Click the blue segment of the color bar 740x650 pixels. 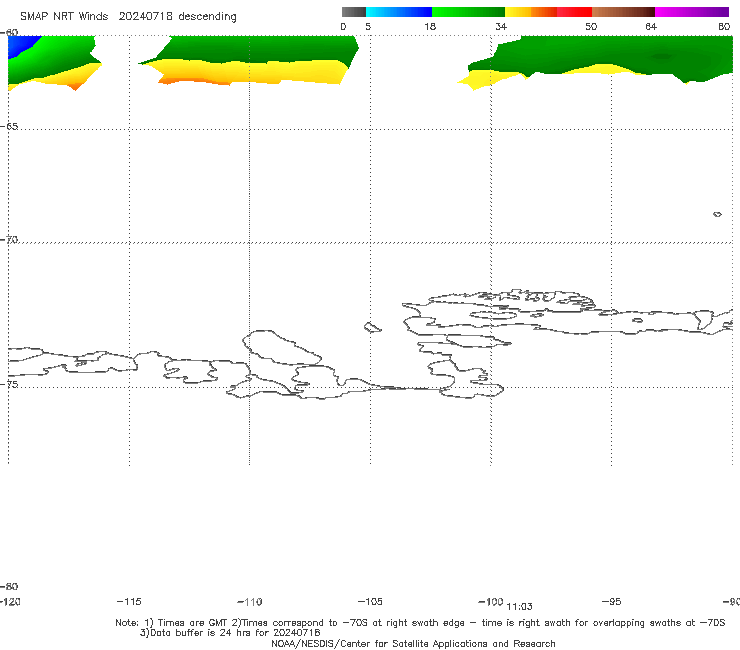click(399, 12)
